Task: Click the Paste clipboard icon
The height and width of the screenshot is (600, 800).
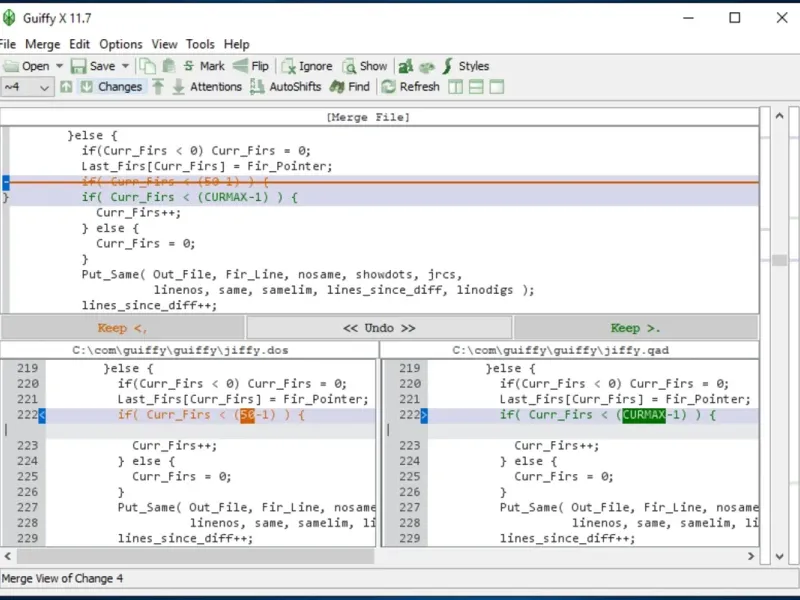Action: tap(168, 66)
